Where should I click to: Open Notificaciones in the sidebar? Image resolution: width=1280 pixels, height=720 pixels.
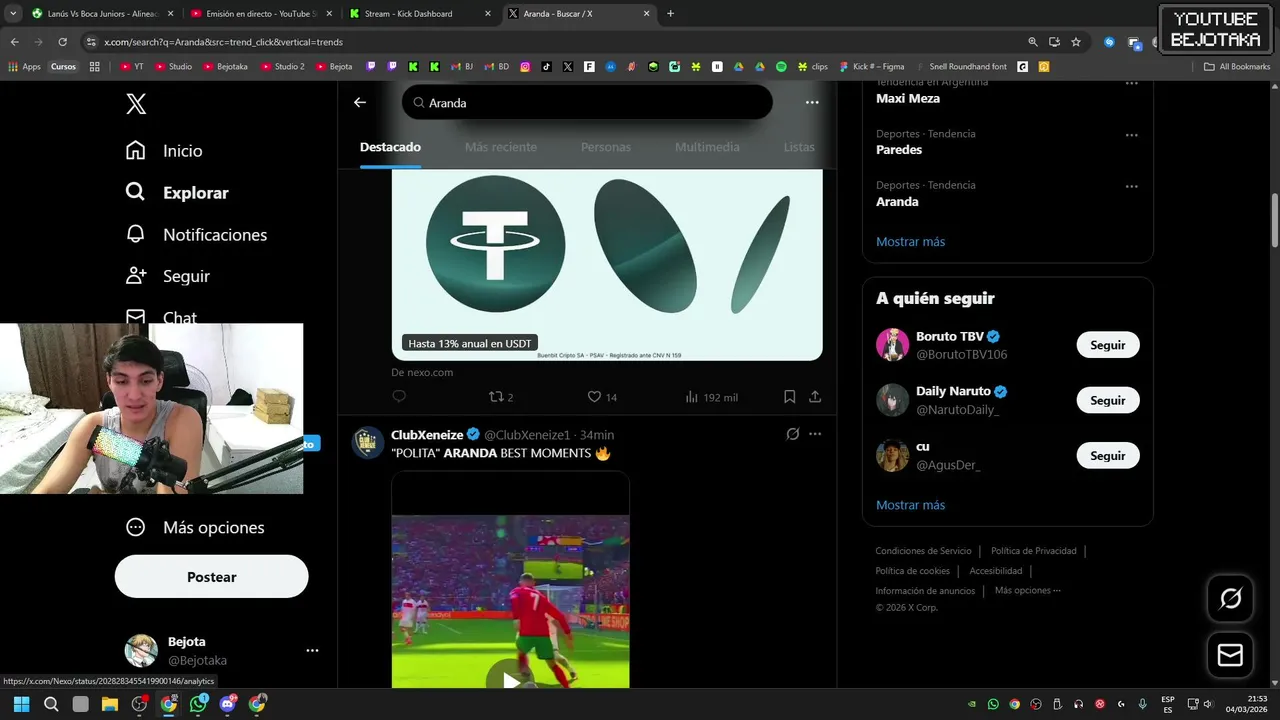tap(197, 235)
